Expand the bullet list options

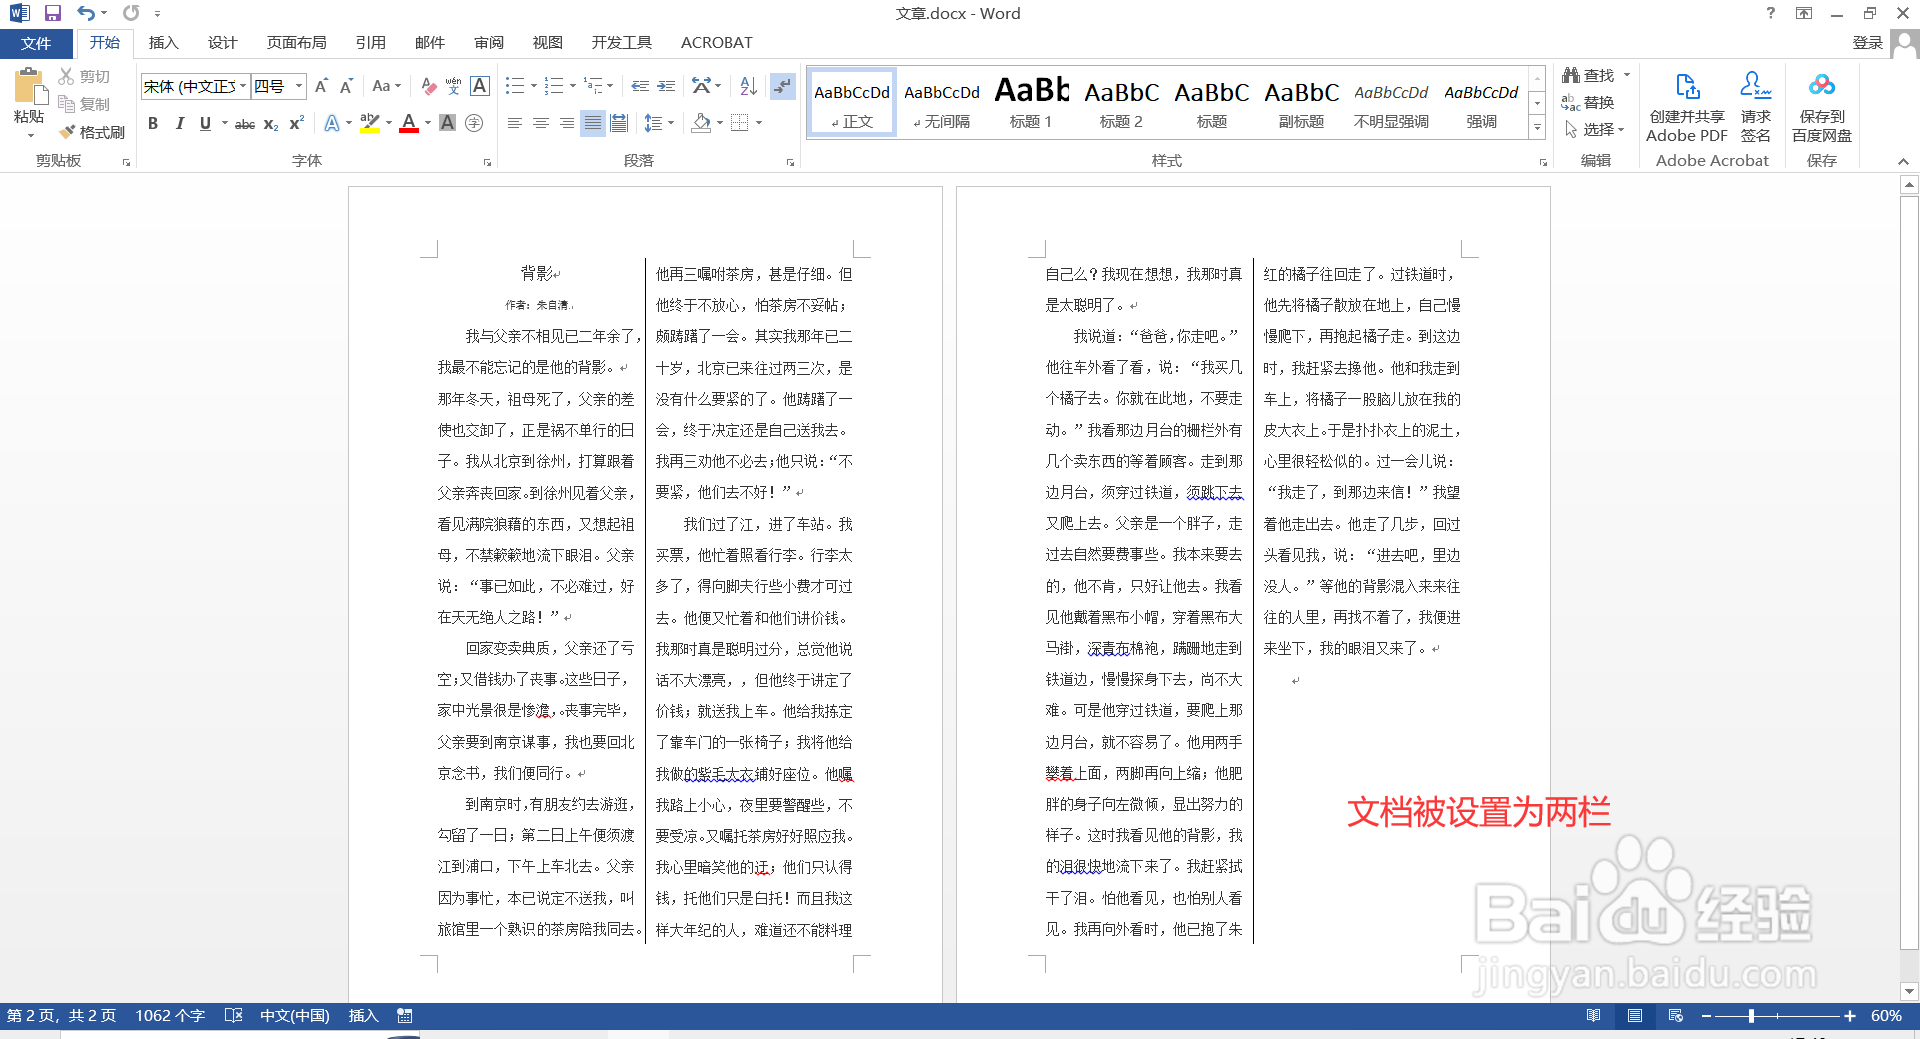point(534,87)
